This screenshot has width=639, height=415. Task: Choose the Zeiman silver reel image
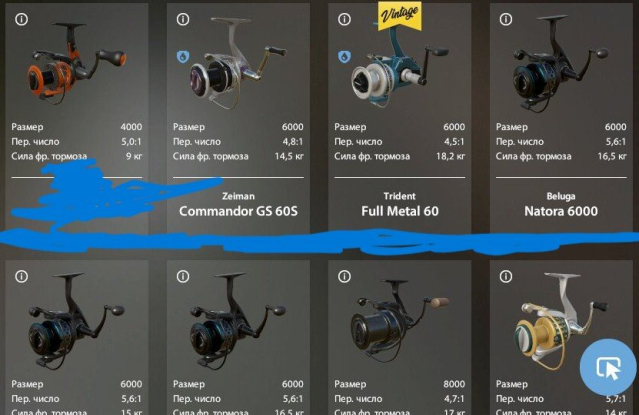pyautogui.click(x=238, y=62)
